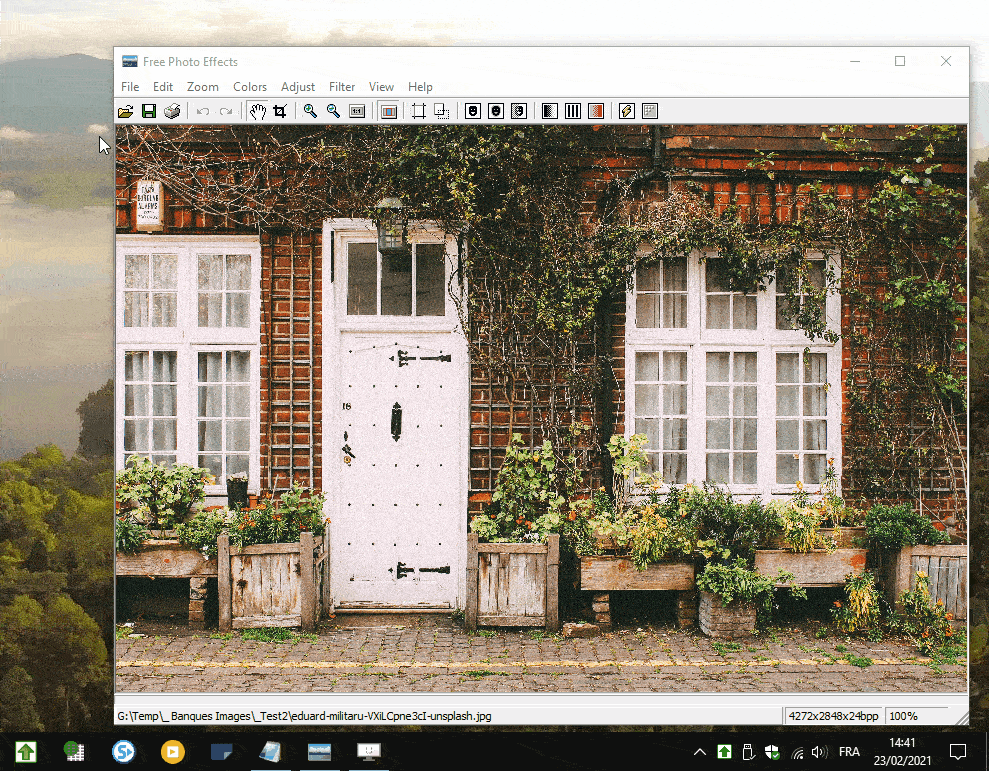Image resolution: width=989 pixels, height=771 pixels.
Task: Select the Hand pan tool
Action: 257,112
